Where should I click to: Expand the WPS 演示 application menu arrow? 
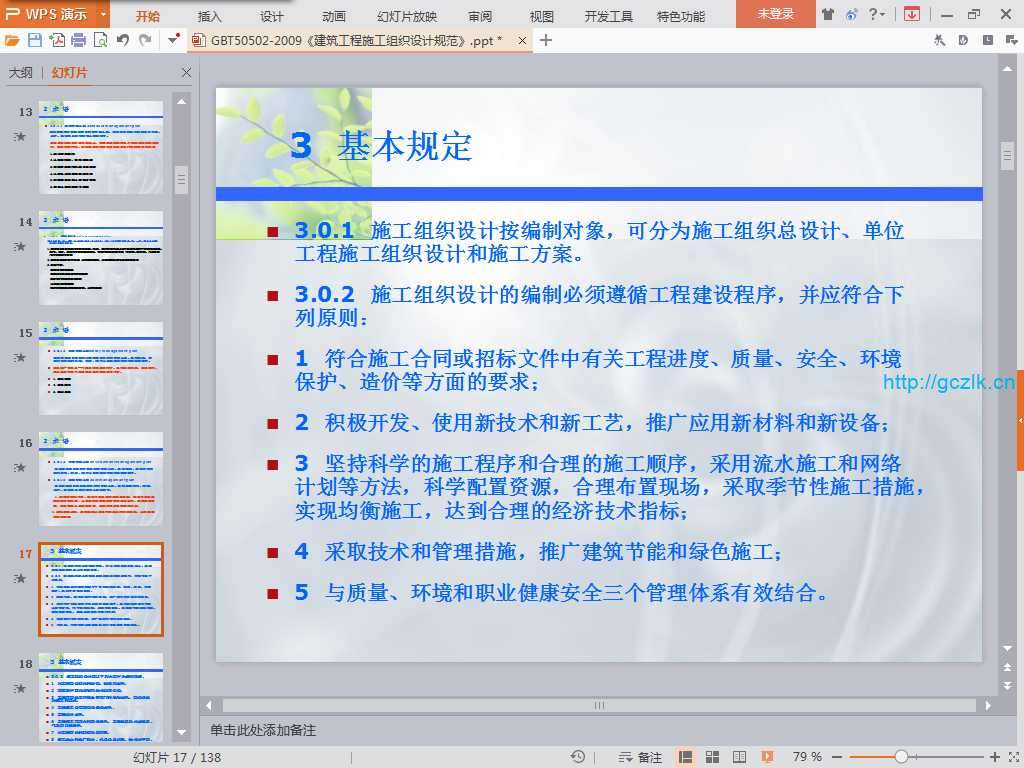103,15
